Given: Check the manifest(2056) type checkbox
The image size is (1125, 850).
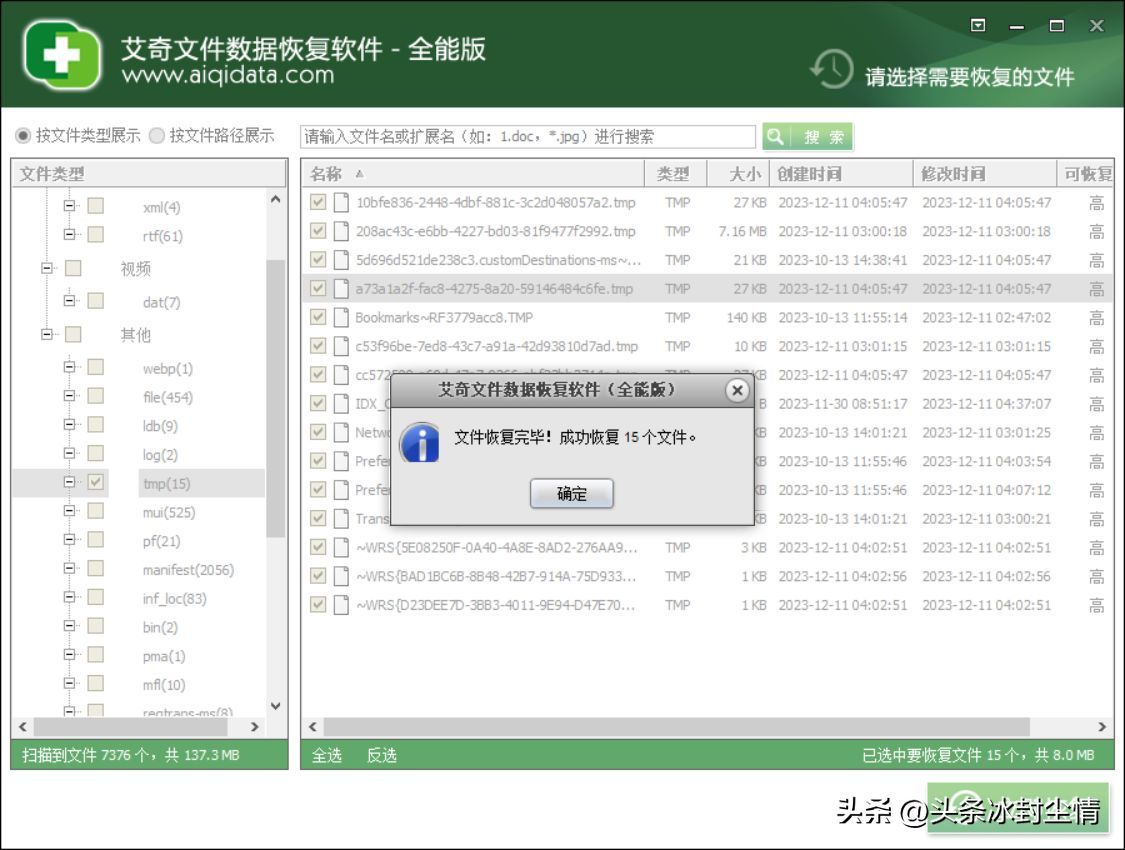Looking at the screenshot, I should click(x=95, y=569).
